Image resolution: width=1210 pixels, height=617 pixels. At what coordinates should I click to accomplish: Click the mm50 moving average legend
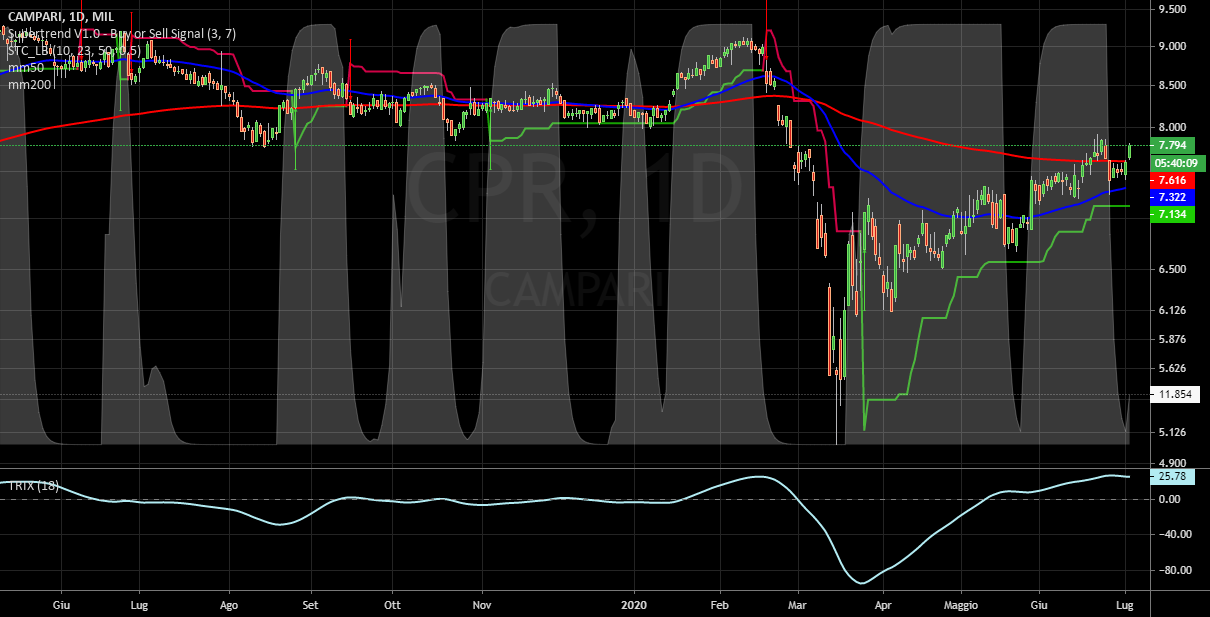coord(25,68)
